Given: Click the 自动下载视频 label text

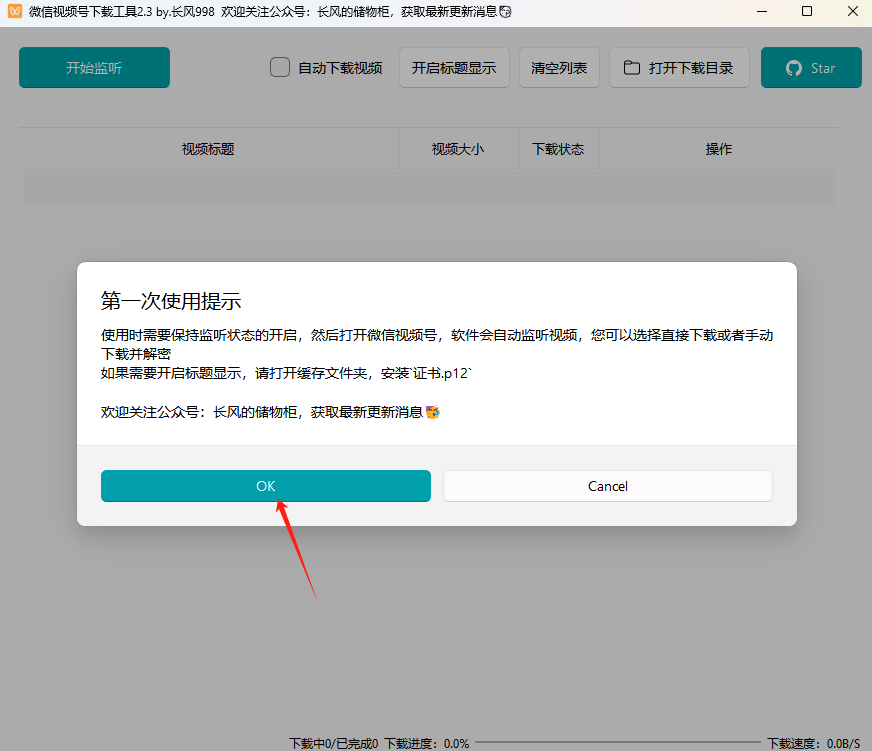Looking at the screenshot, I should coord(340,68).
